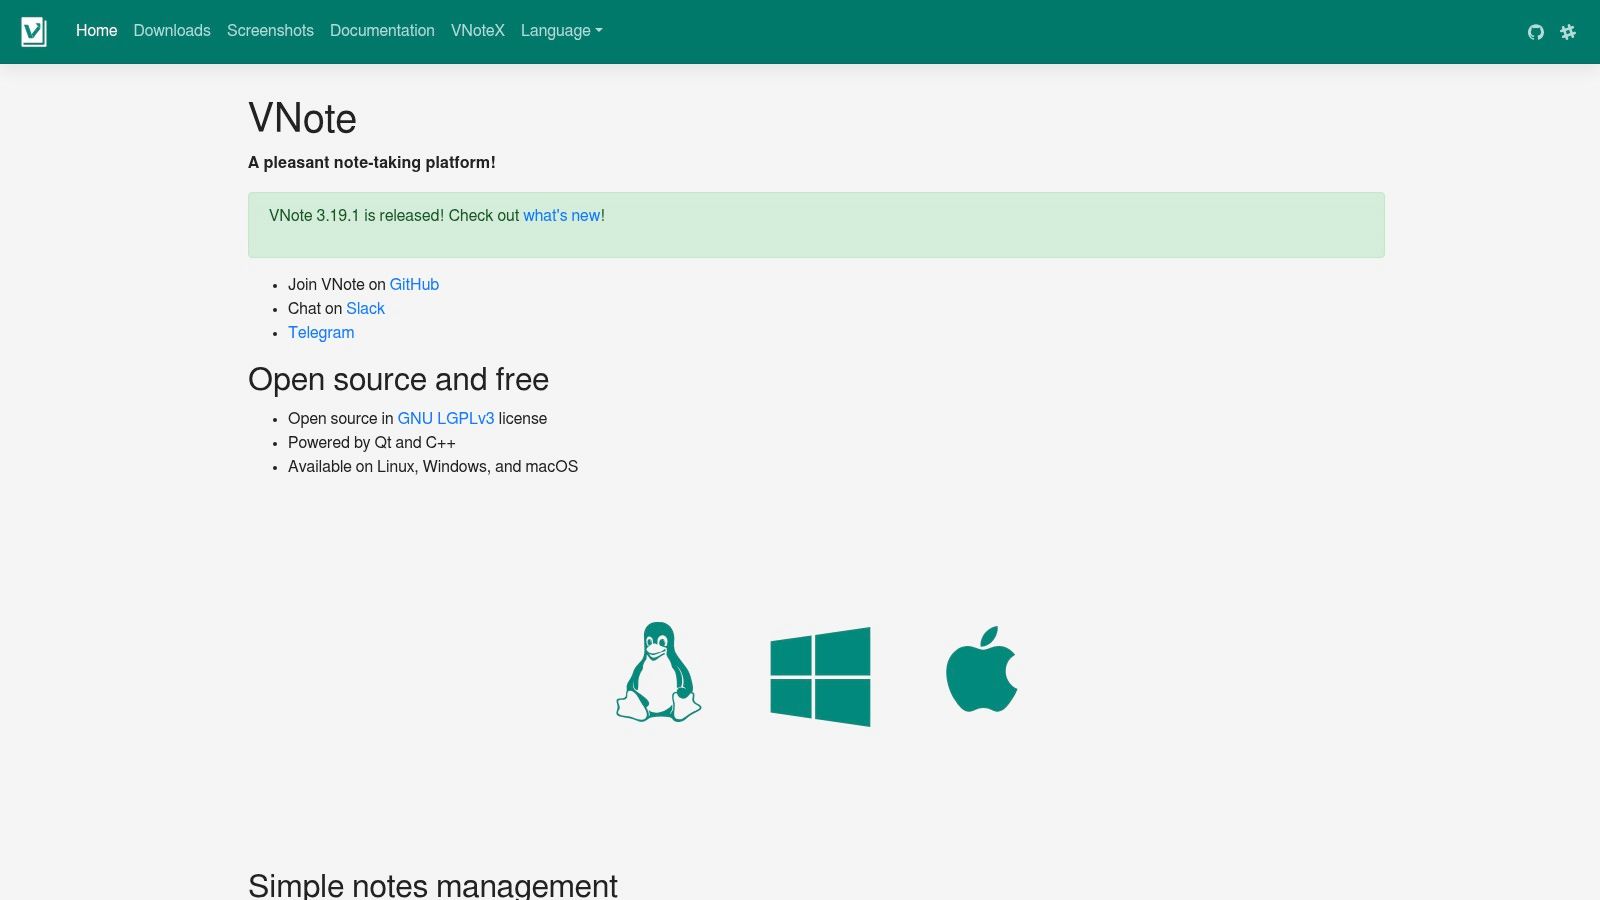Expand the Language dropdown menu
The height and width of the screenshot is (900, 1600).
pyautogui.click(x=561, y=31)
